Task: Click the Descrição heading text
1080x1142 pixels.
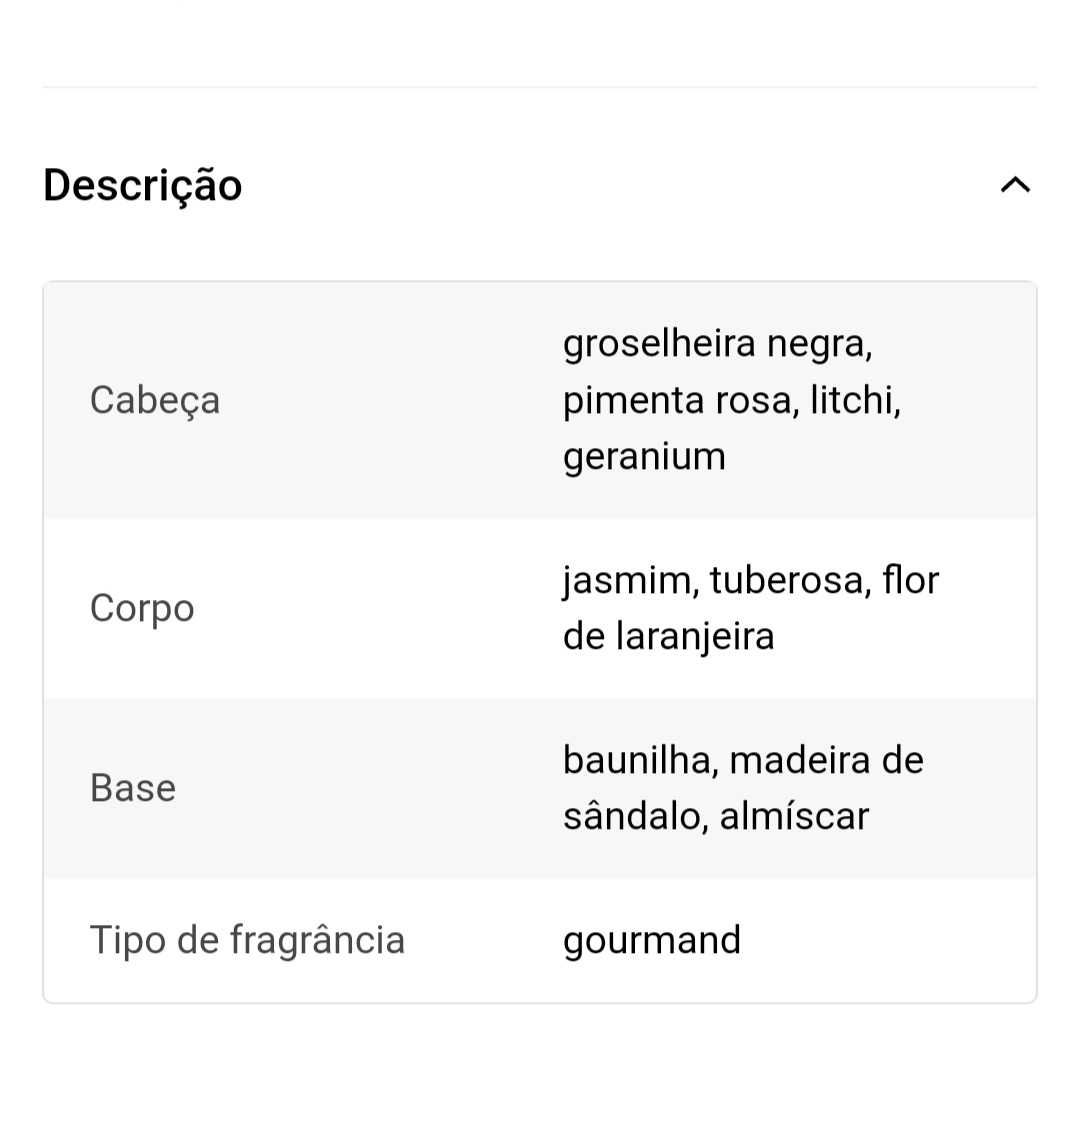Action: pos(143,185)
